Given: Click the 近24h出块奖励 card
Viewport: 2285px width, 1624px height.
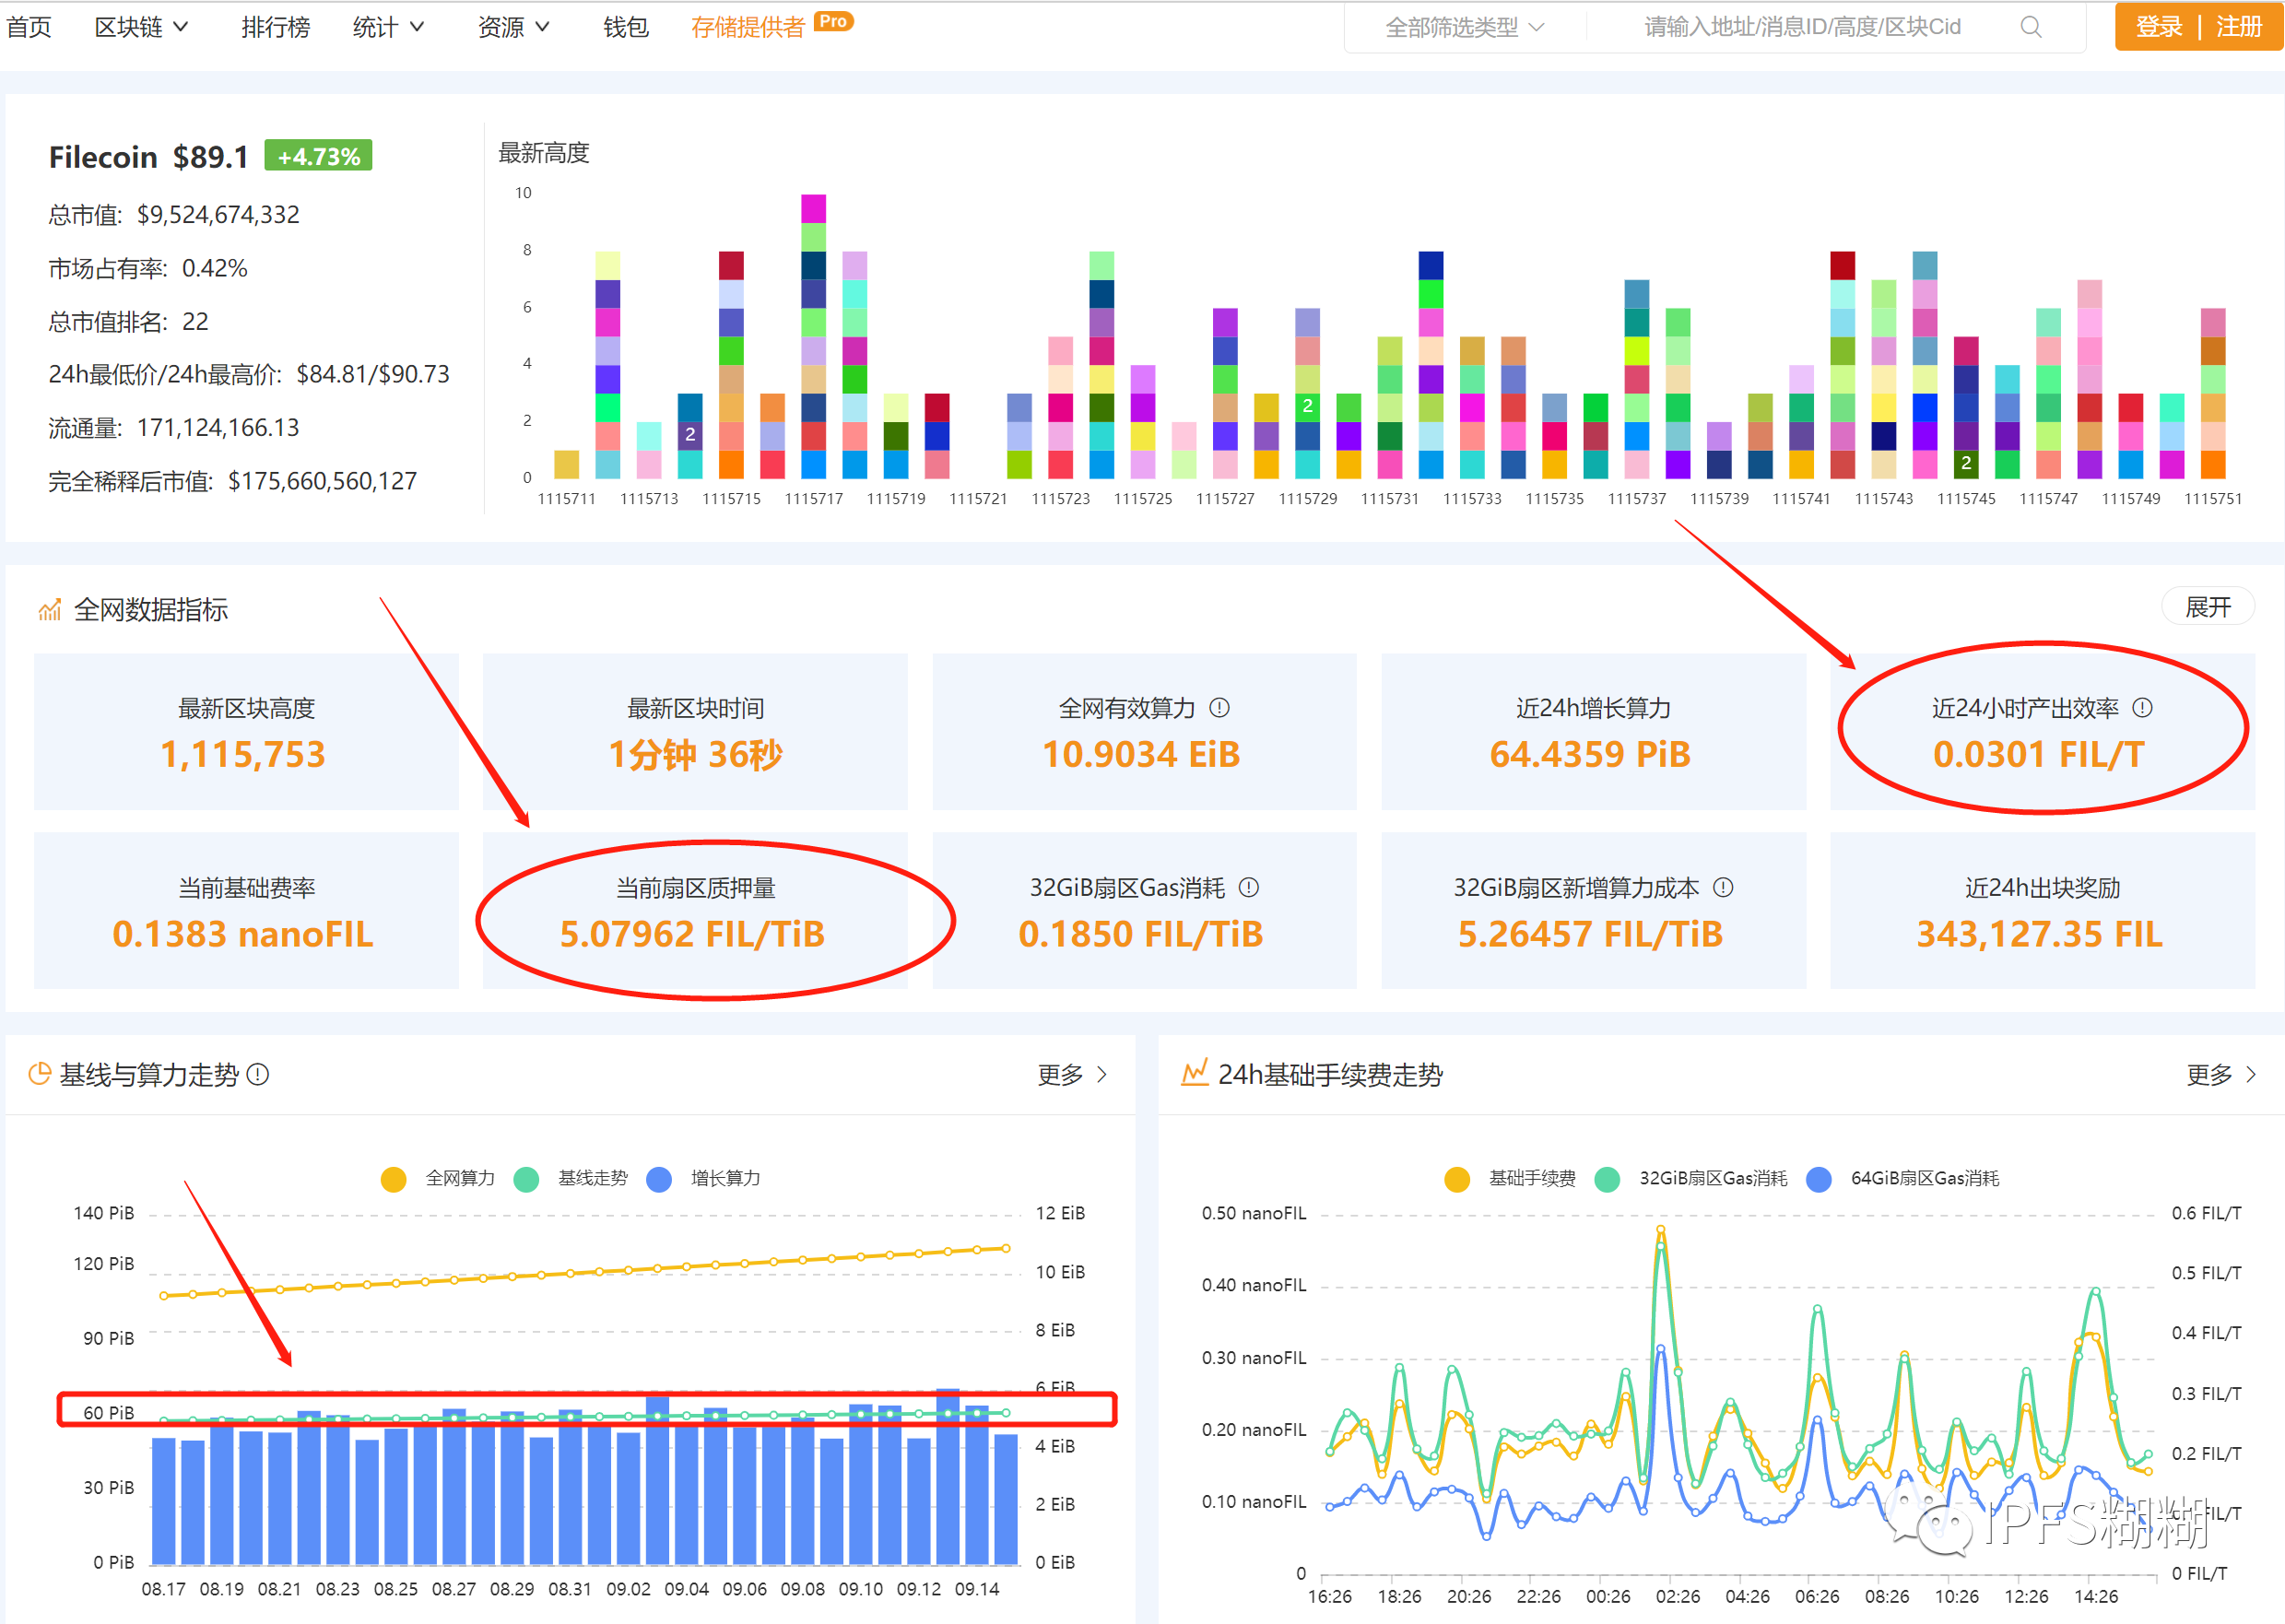Looking at the screenshot, I should point(2042,911).
